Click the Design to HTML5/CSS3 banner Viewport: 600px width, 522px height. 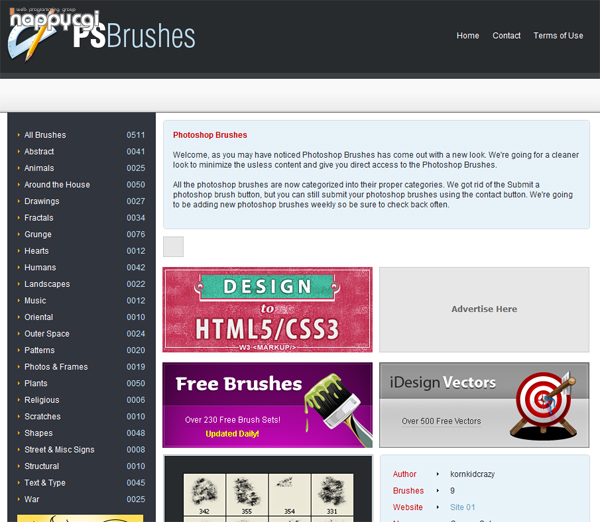[x=267, y=310]
